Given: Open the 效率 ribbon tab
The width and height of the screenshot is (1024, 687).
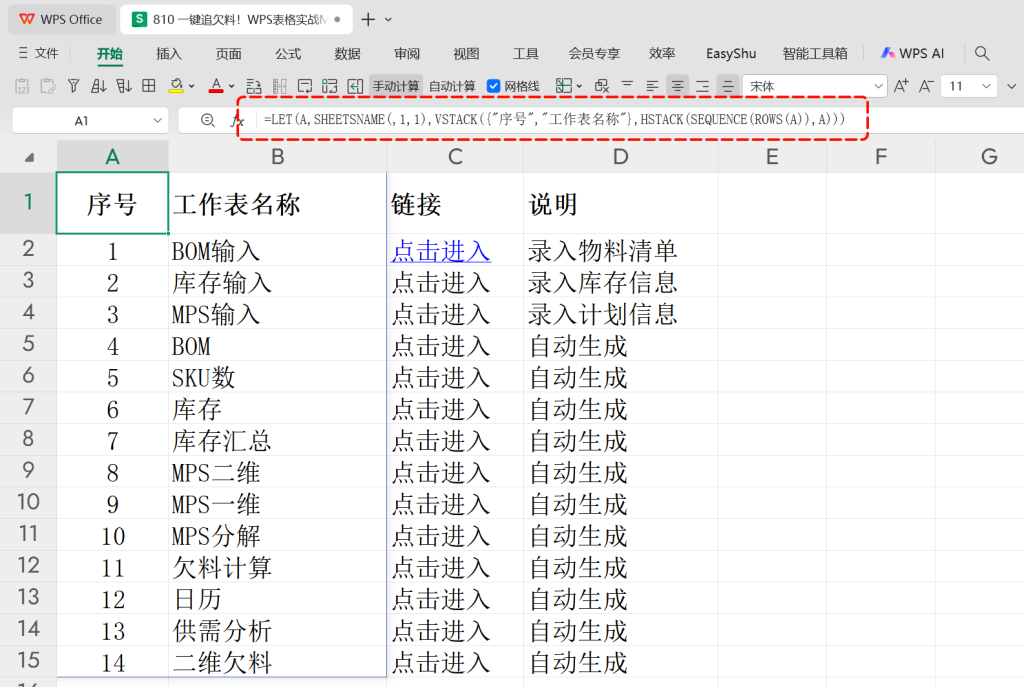Looking at the screenshot, I should click(662, 54).
